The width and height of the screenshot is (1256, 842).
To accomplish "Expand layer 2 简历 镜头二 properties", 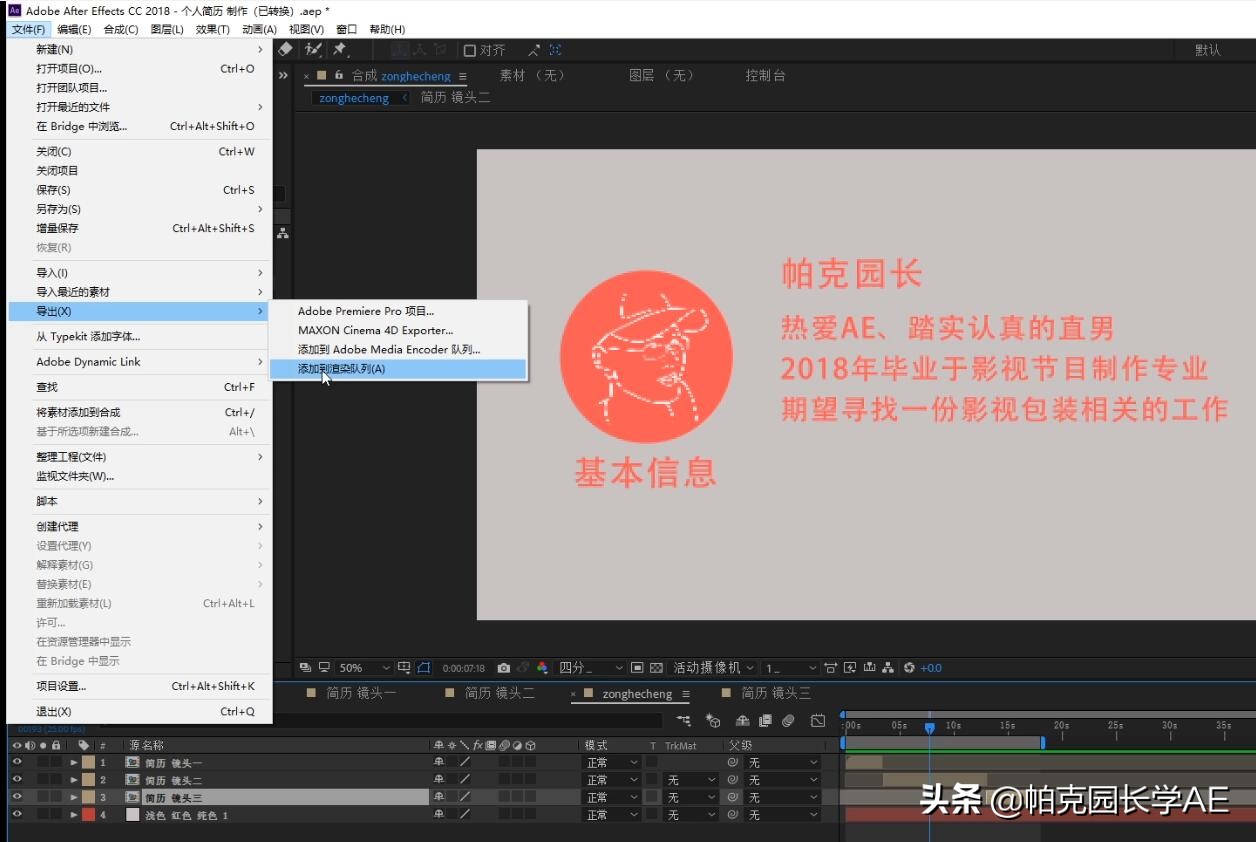I will coord(74,780).
